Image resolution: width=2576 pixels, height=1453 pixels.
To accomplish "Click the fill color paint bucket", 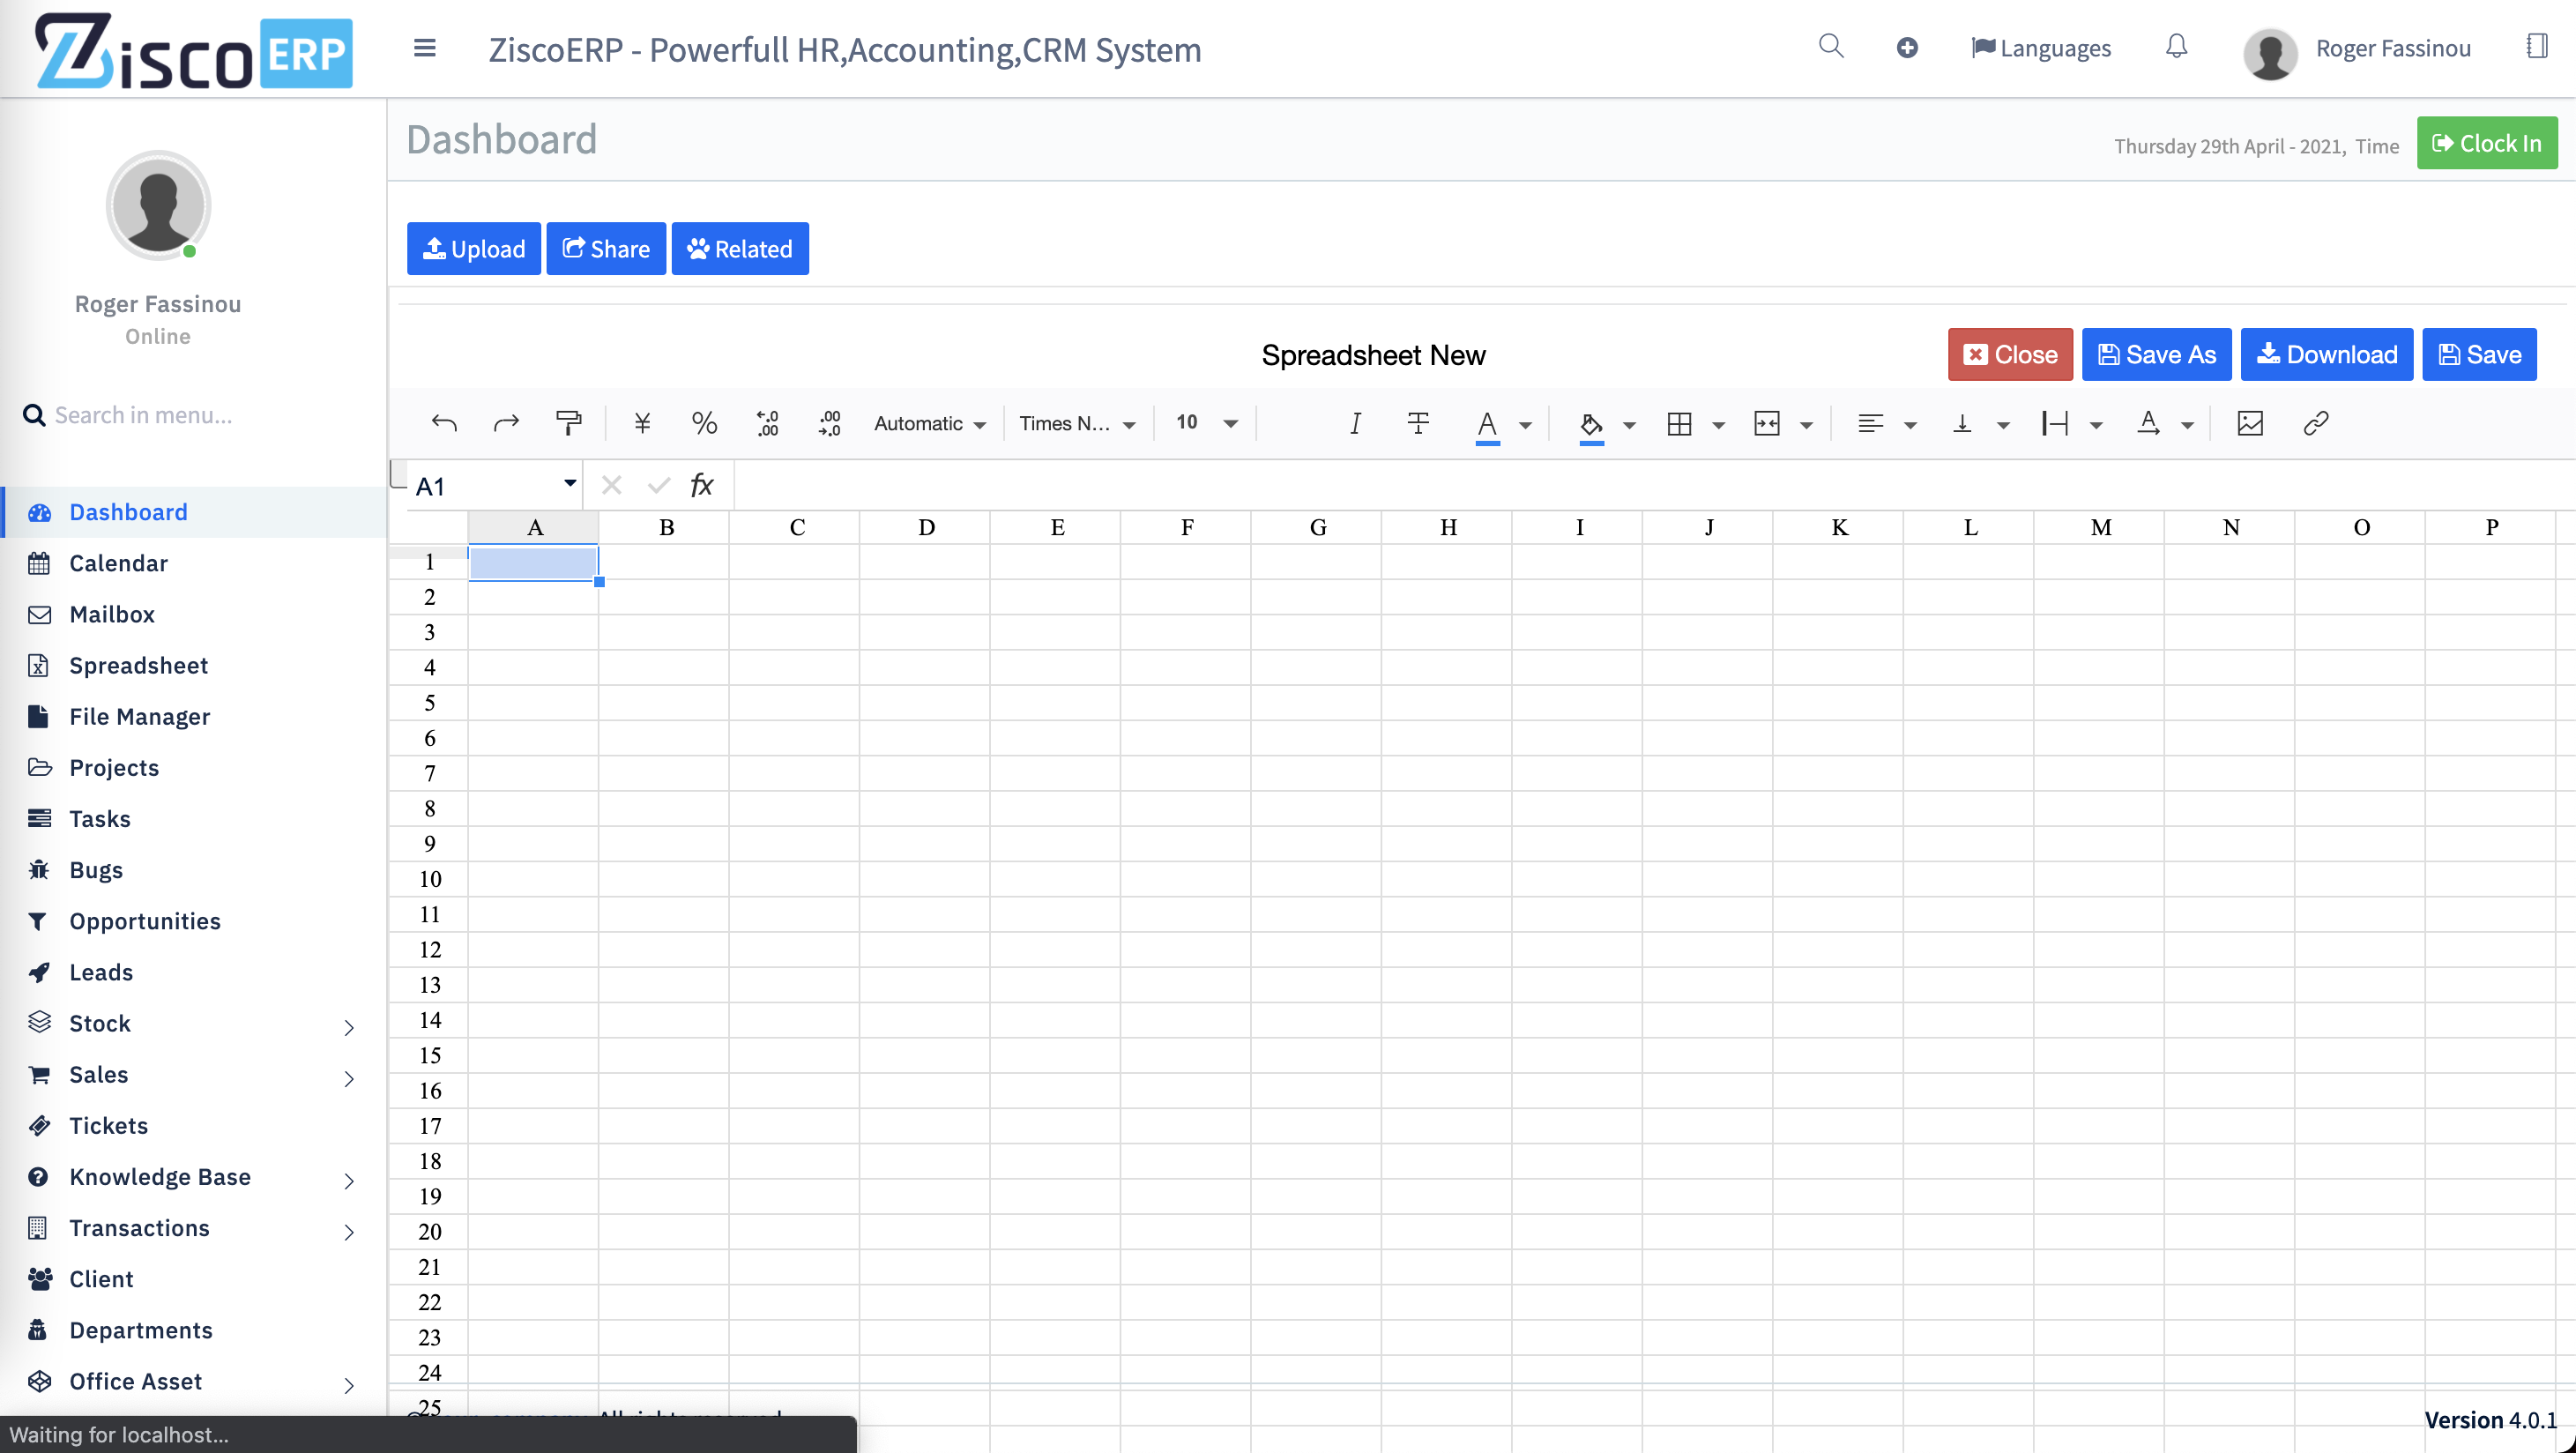I will pyautogui.click(x=1591, y=423).
